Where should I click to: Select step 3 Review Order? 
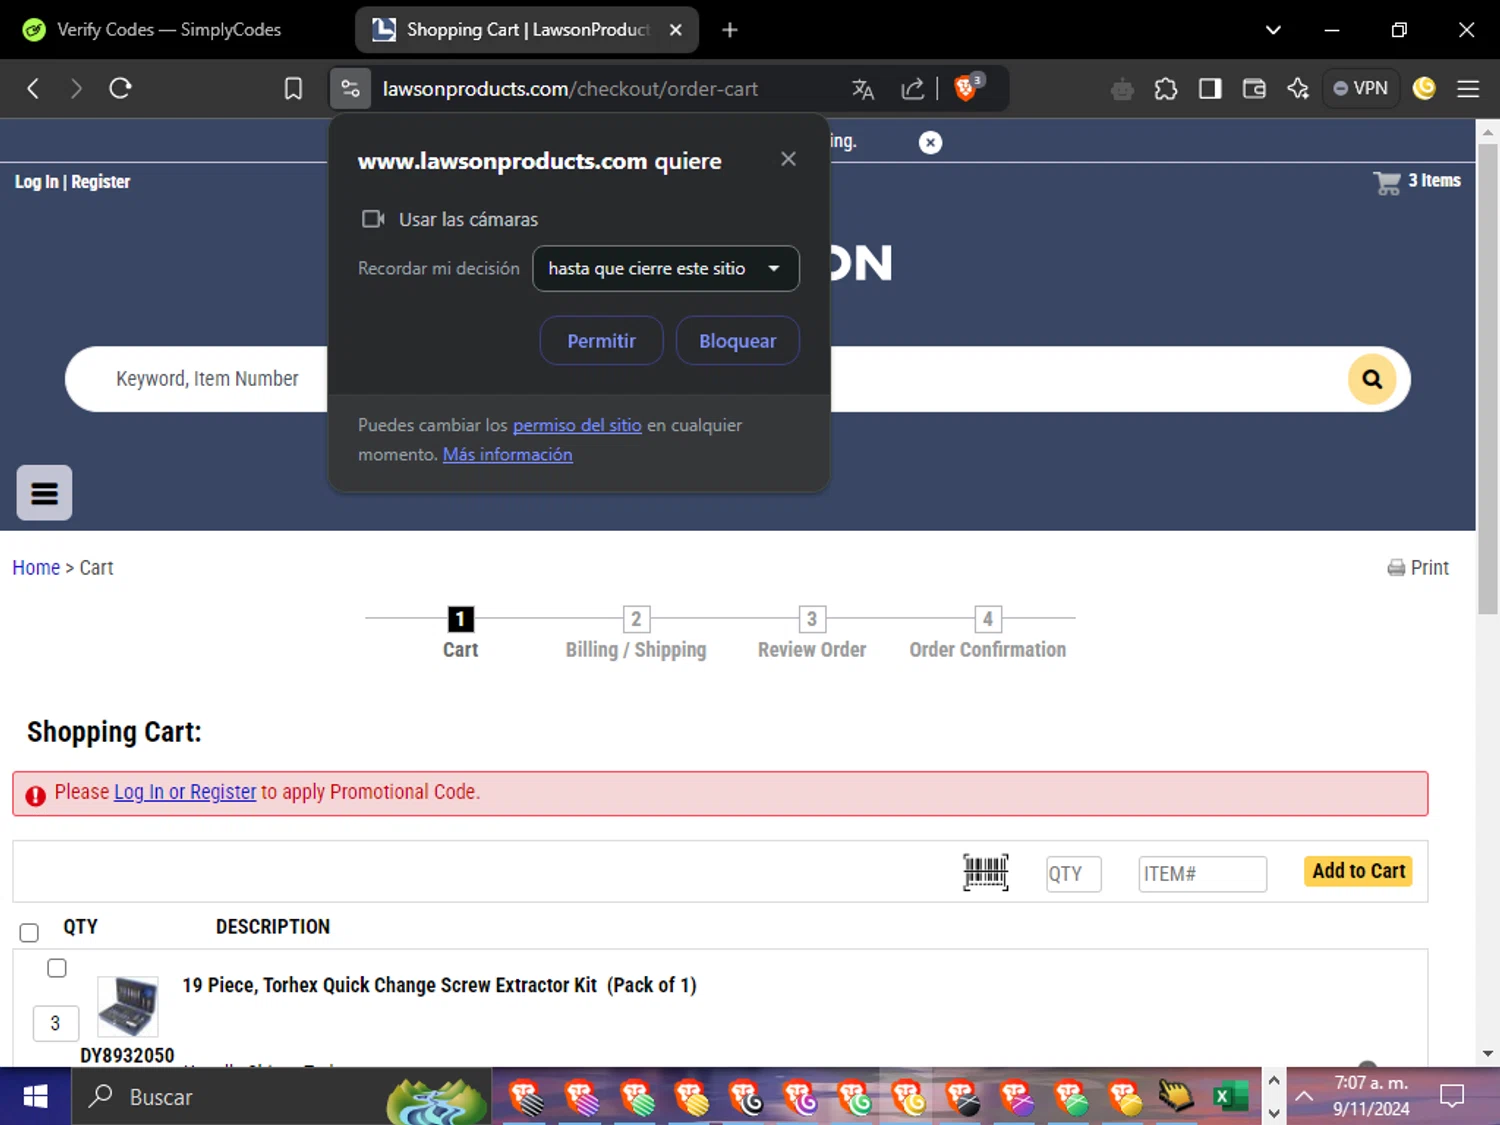click(812, 633)
